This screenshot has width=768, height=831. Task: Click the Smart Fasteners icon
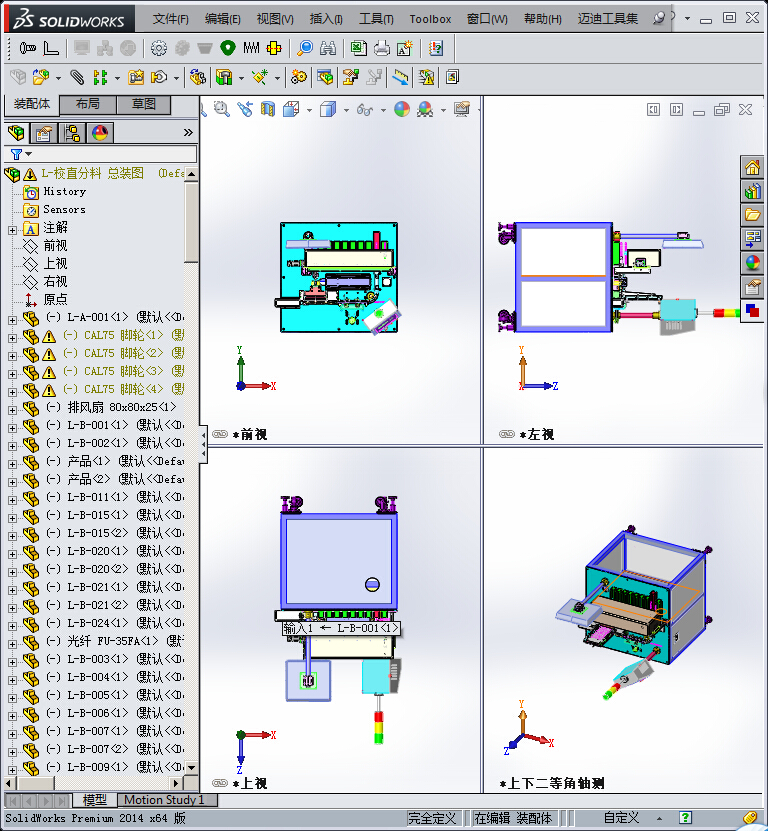tap(136, 77)
